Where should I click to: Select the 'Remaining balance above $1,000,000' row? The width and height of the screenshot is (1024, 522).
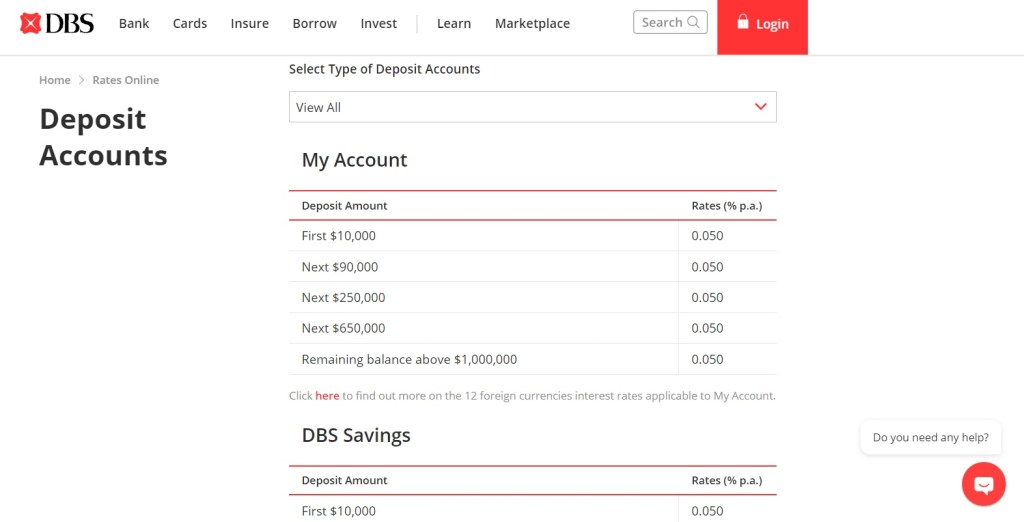click(x=409, y=359)
